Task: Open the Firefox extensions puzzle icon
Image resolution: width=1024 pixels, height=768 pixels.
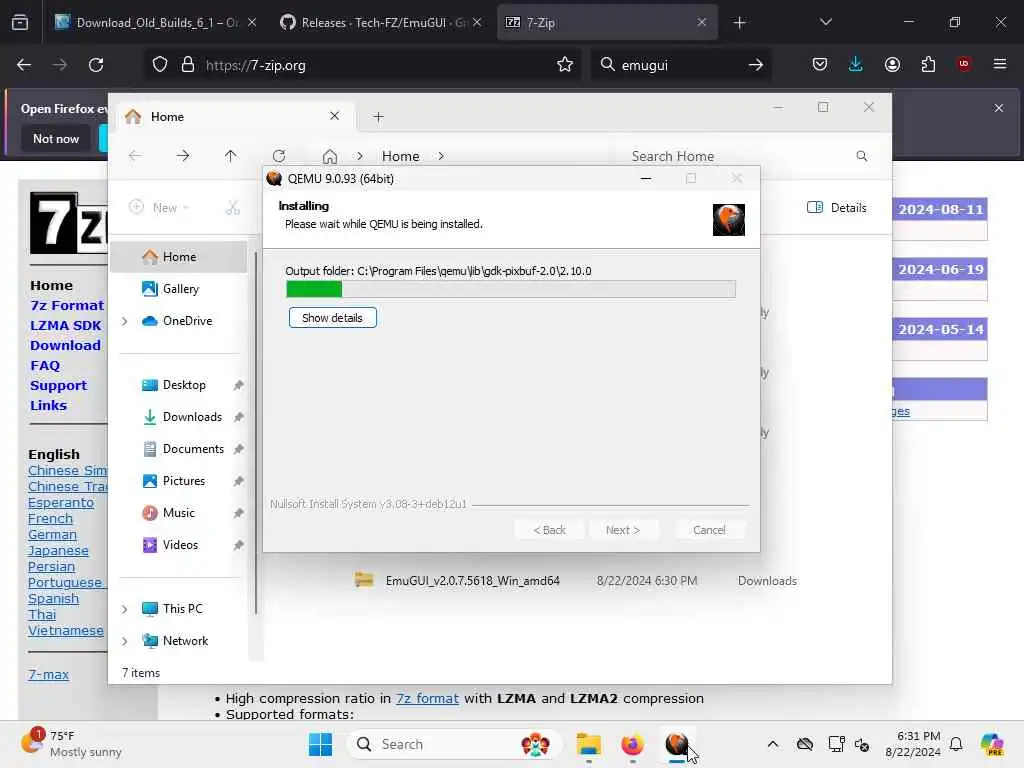Action: (x=928, y=64)
